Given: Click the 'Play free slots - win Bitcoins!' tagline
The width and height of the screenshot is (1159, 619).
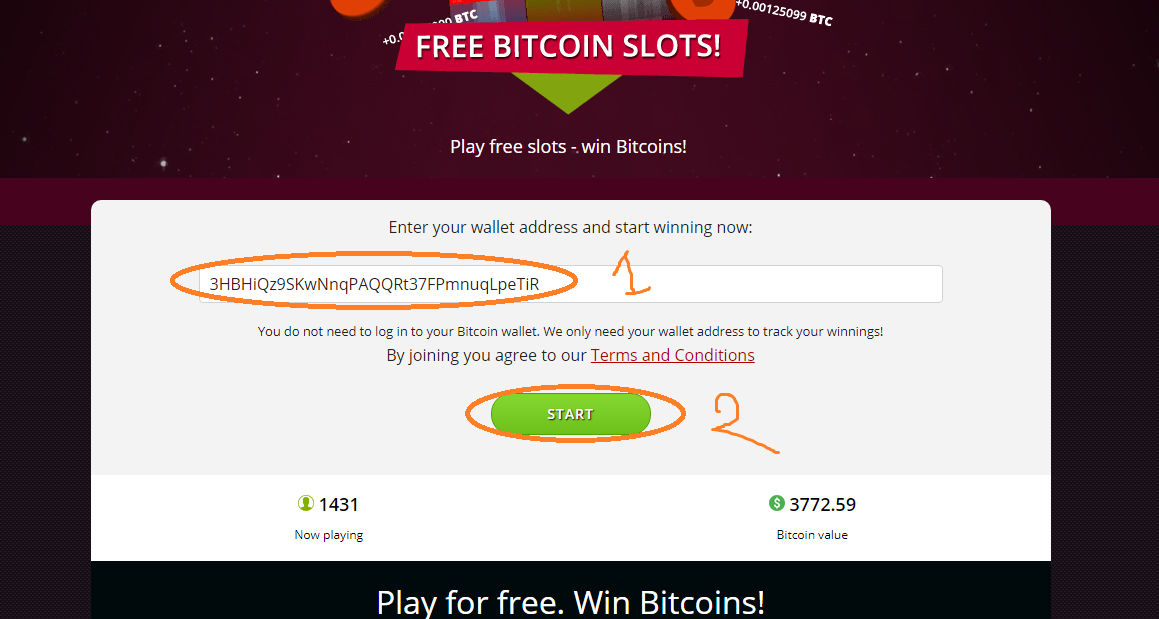Looking at the screenshot, I should 568,146.
